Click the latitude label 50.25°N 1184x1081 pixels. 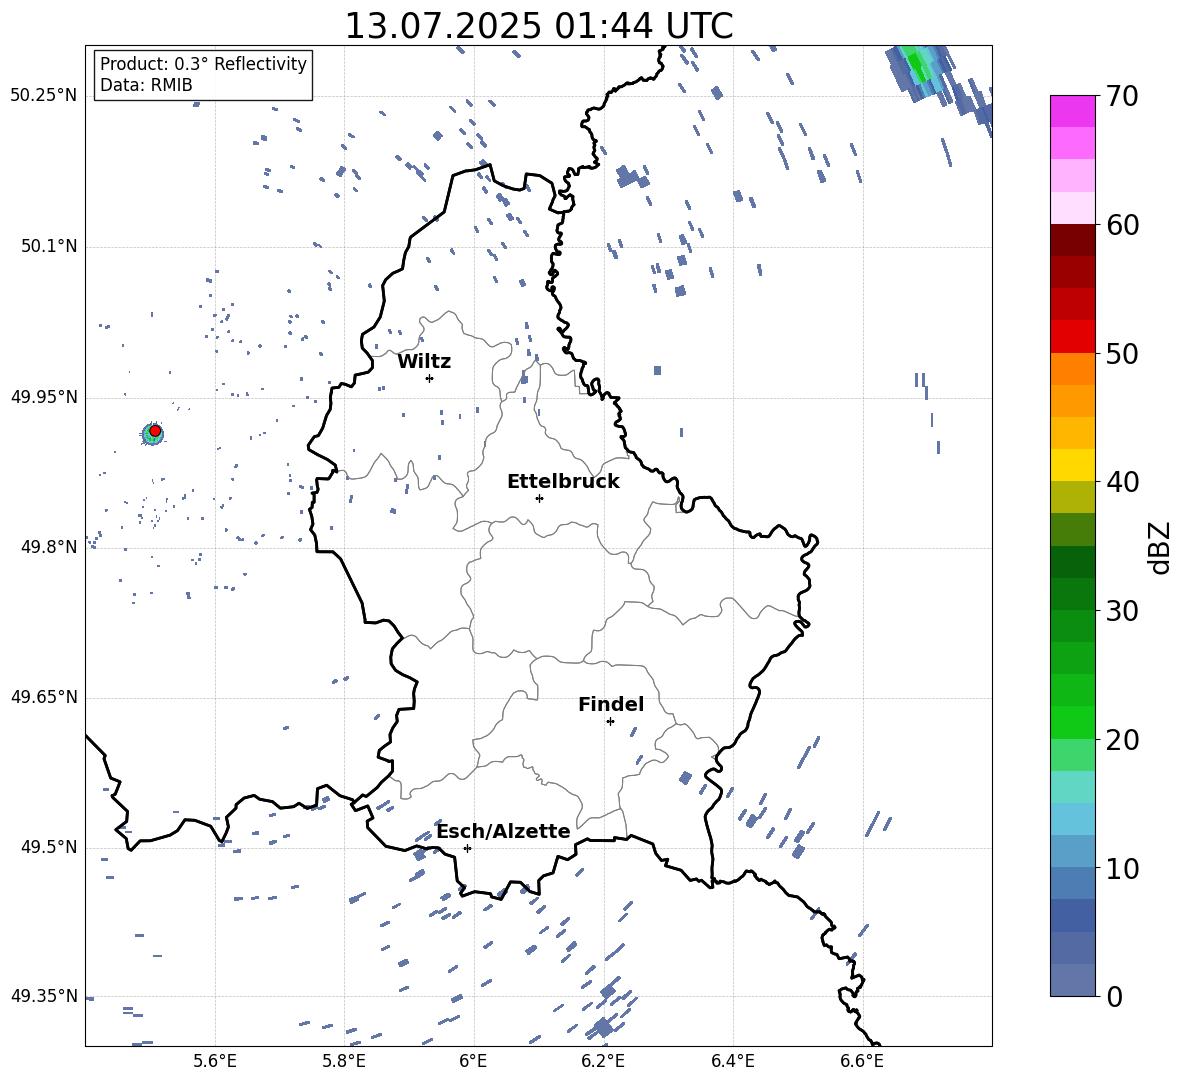pos(44,96)
